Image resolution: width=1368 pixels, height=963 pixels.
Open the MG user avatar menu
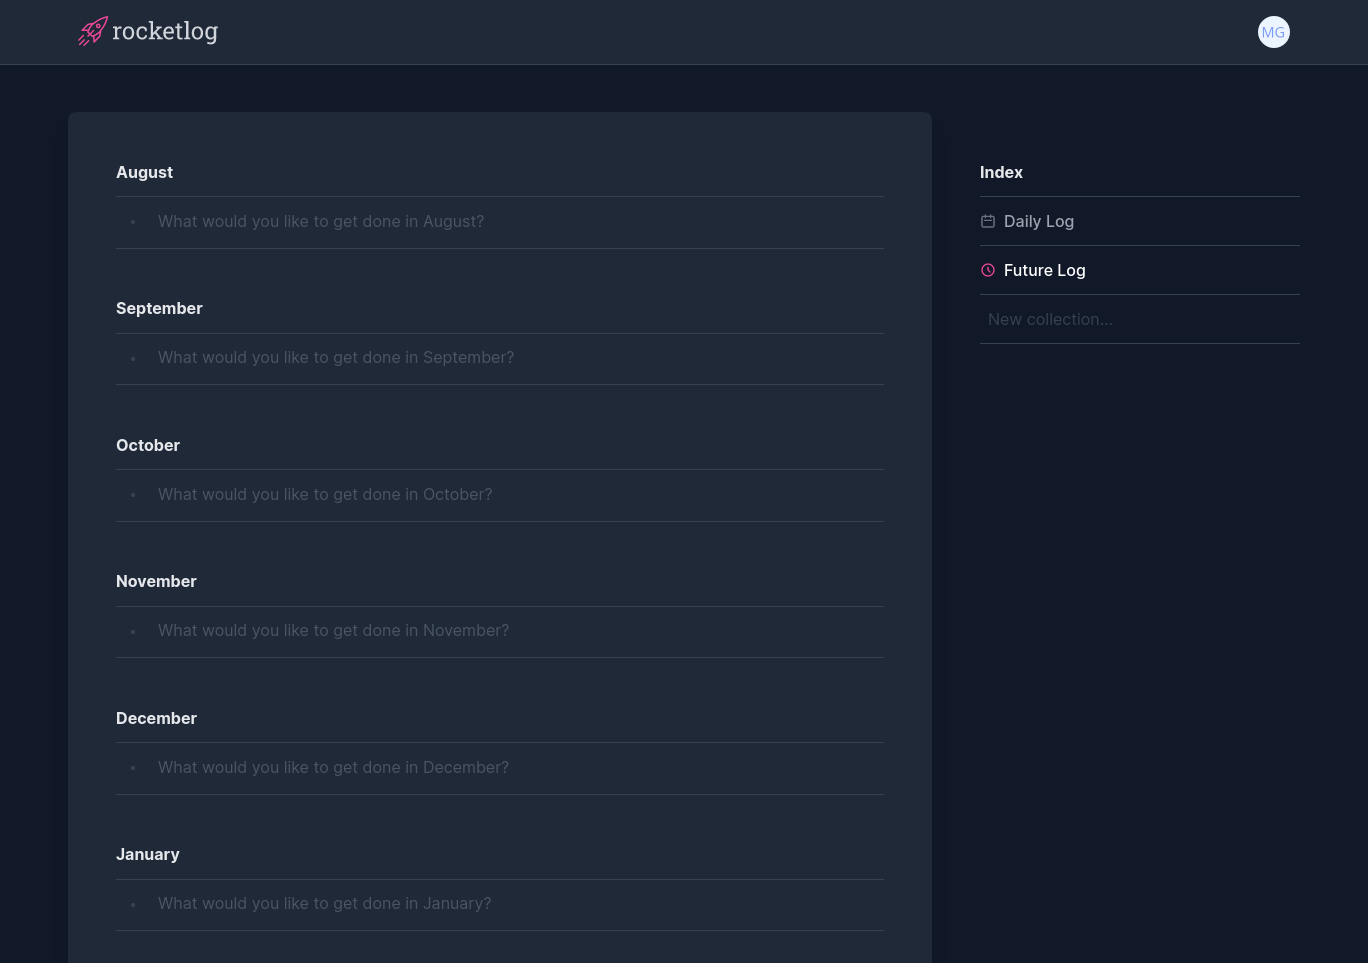click(1273, 32)
